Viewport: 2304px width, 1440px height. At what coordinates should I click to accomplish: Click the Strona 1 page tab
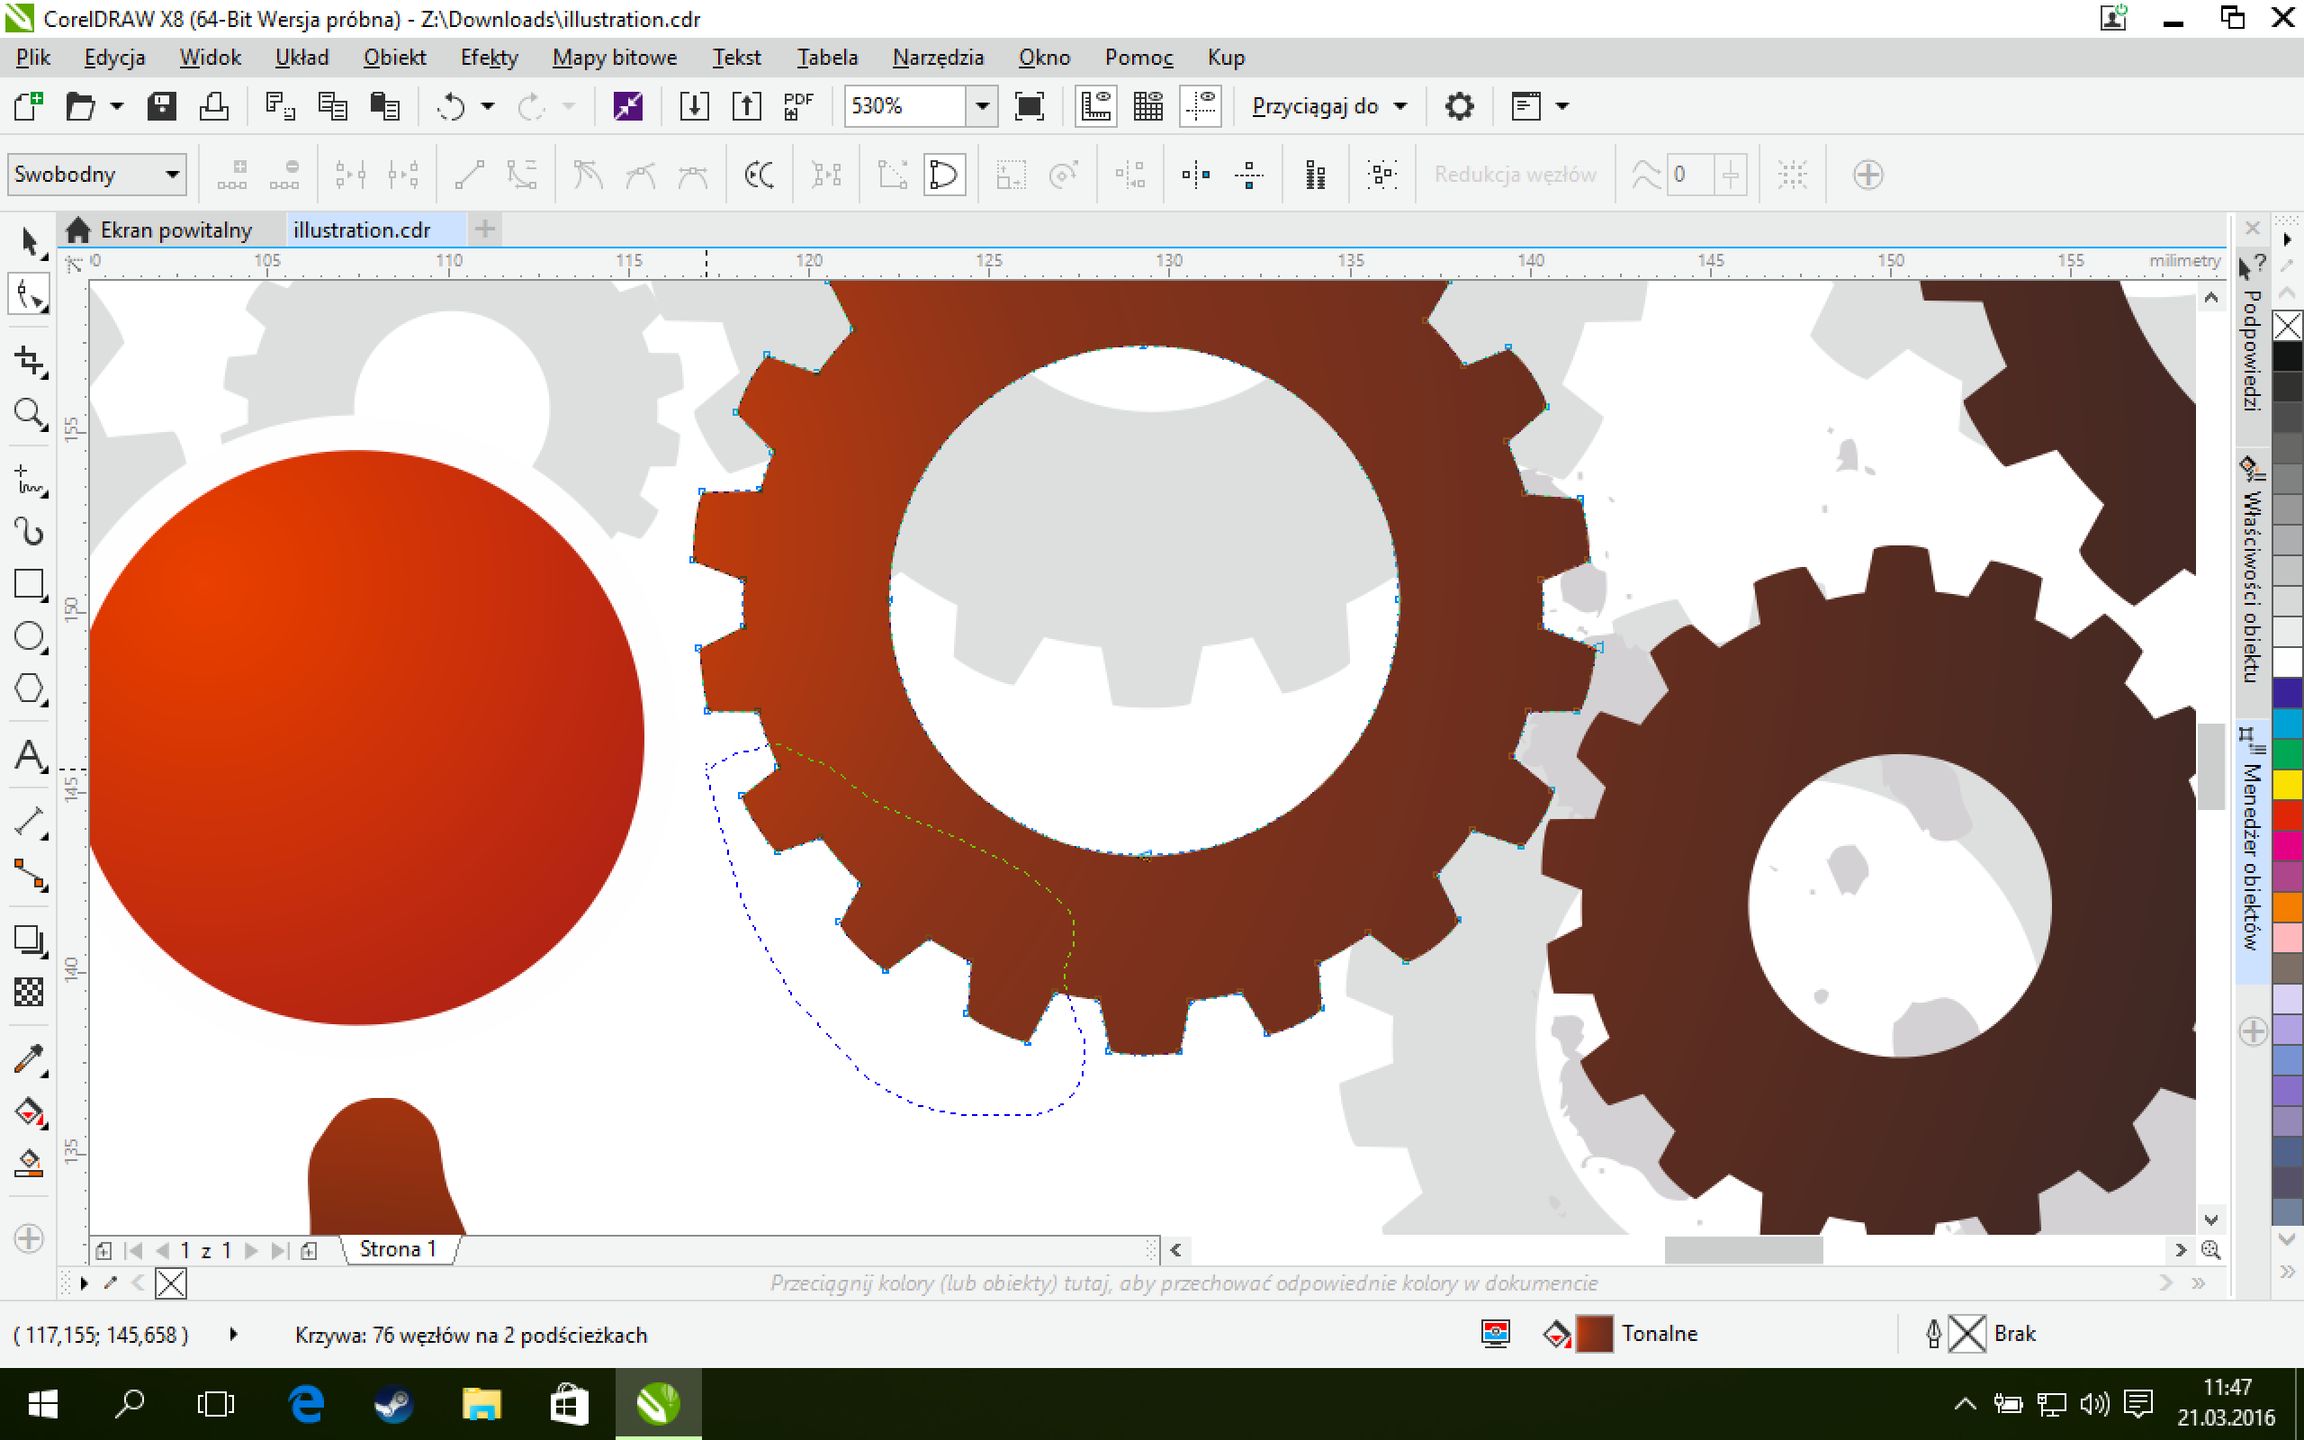pyautogui.click(x=397, y=1249)
